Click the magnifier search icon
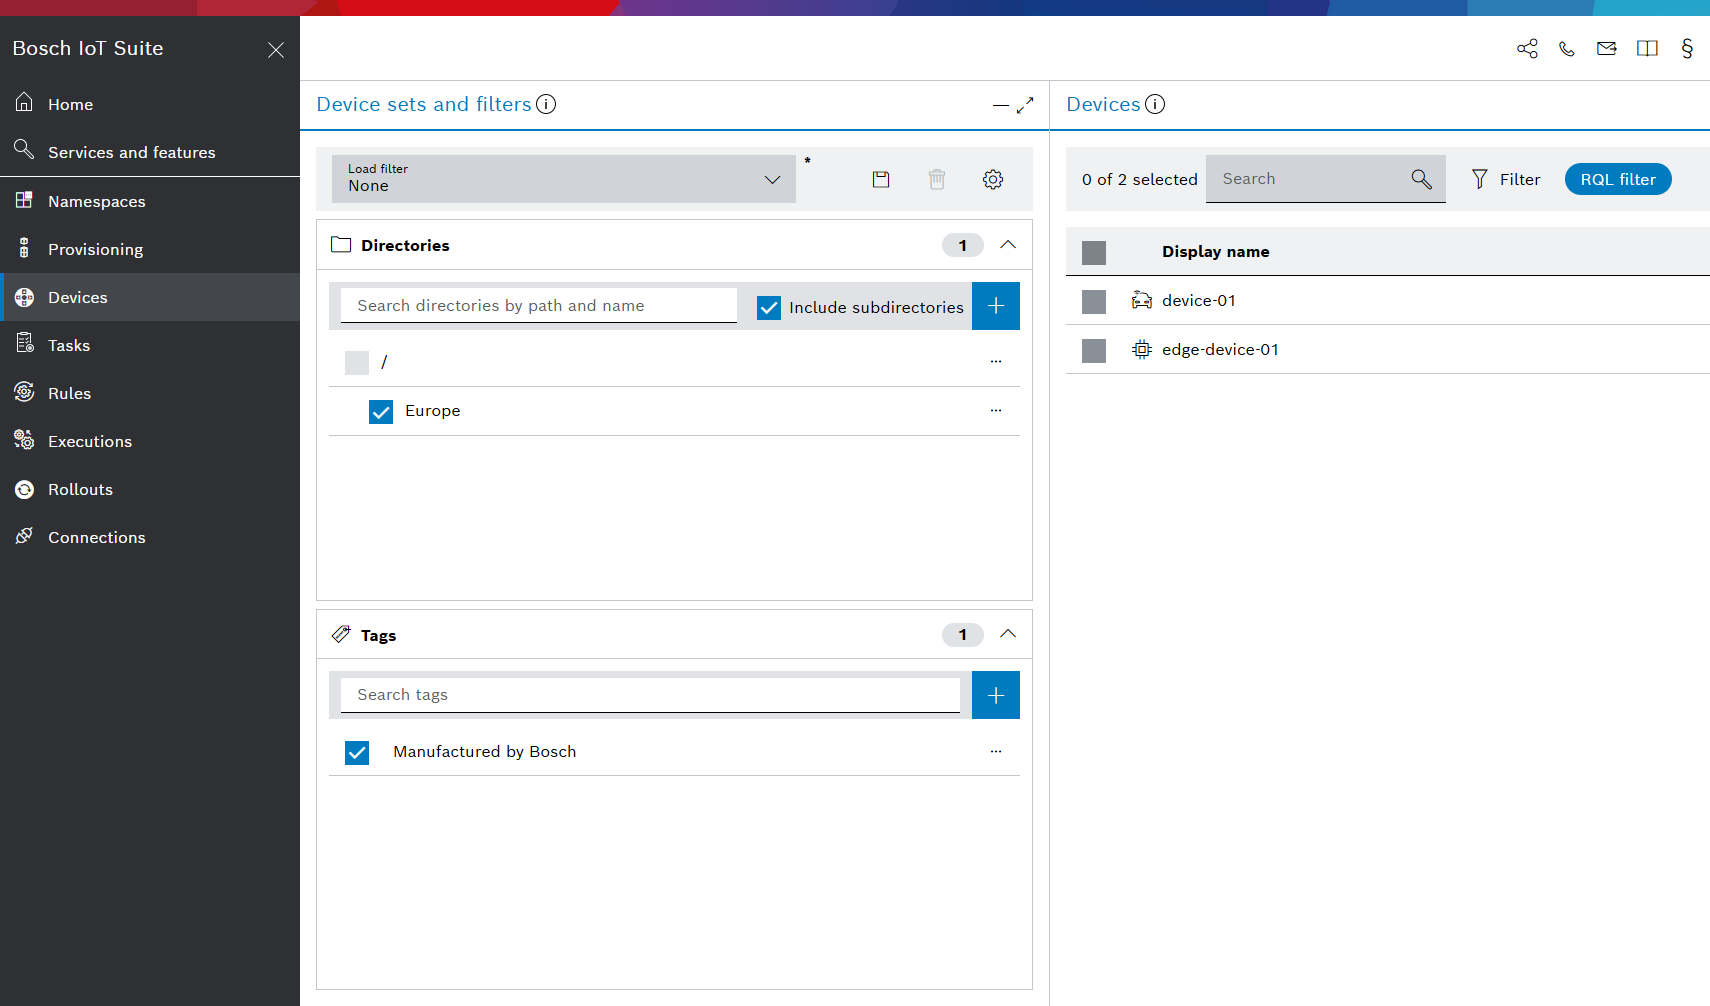This screenshot has height=1006, width=1710. pos(1421,179)
